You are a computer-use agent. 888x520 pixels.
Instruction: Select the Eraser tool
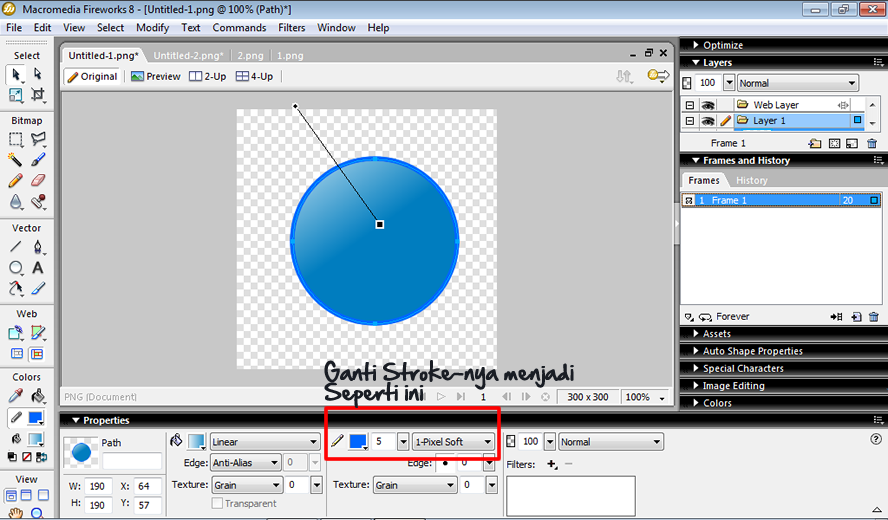(x=37, y=181)
